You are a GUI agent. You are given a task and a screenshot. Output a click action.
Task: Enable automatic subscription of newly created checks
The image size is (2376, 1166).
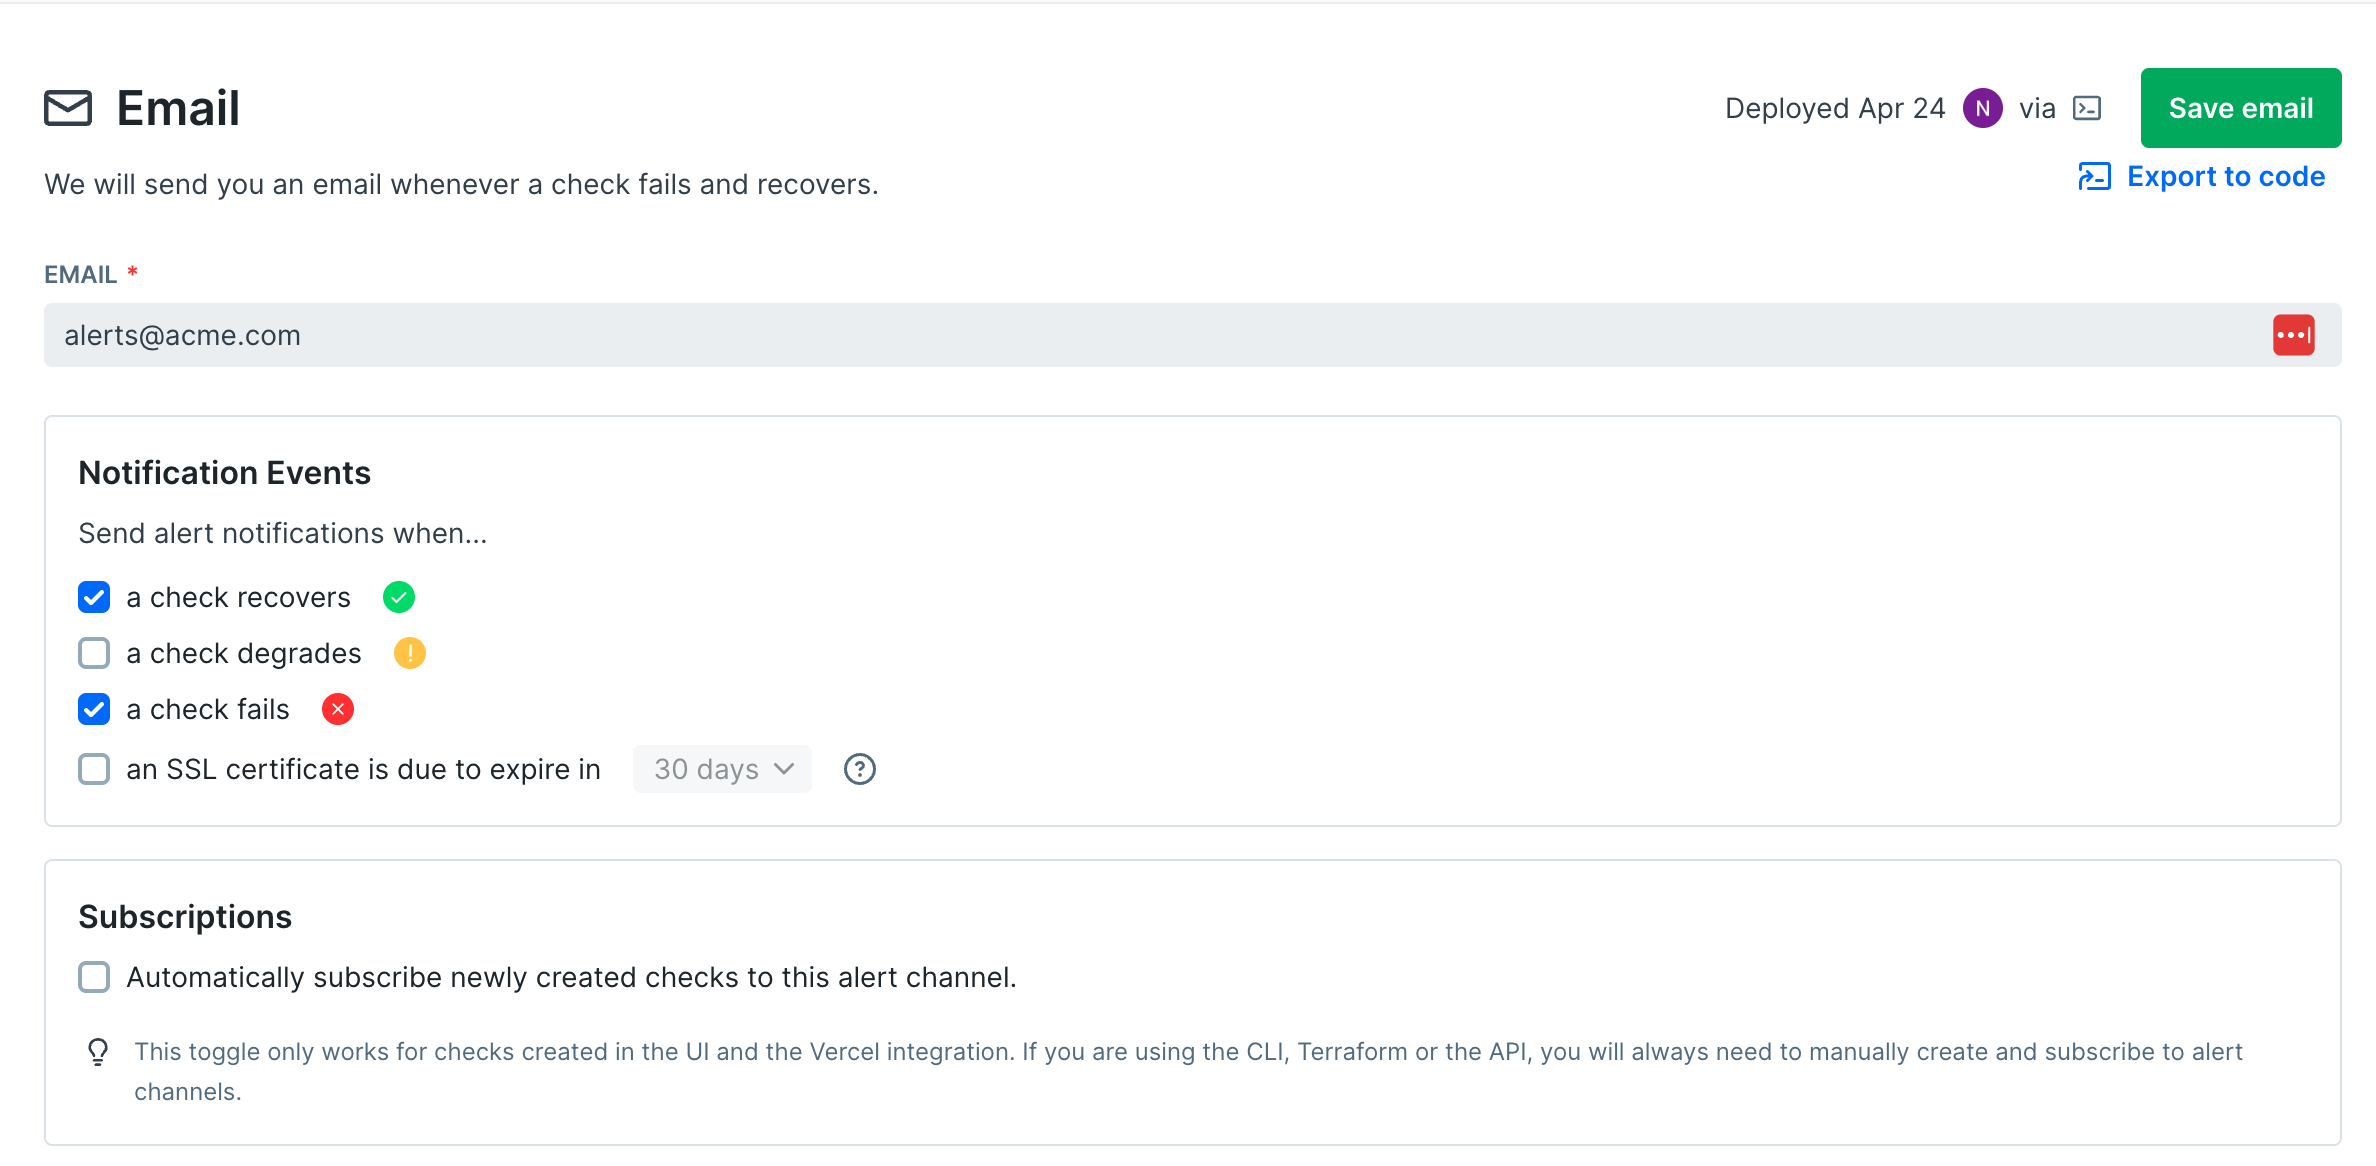coord(93,977)
